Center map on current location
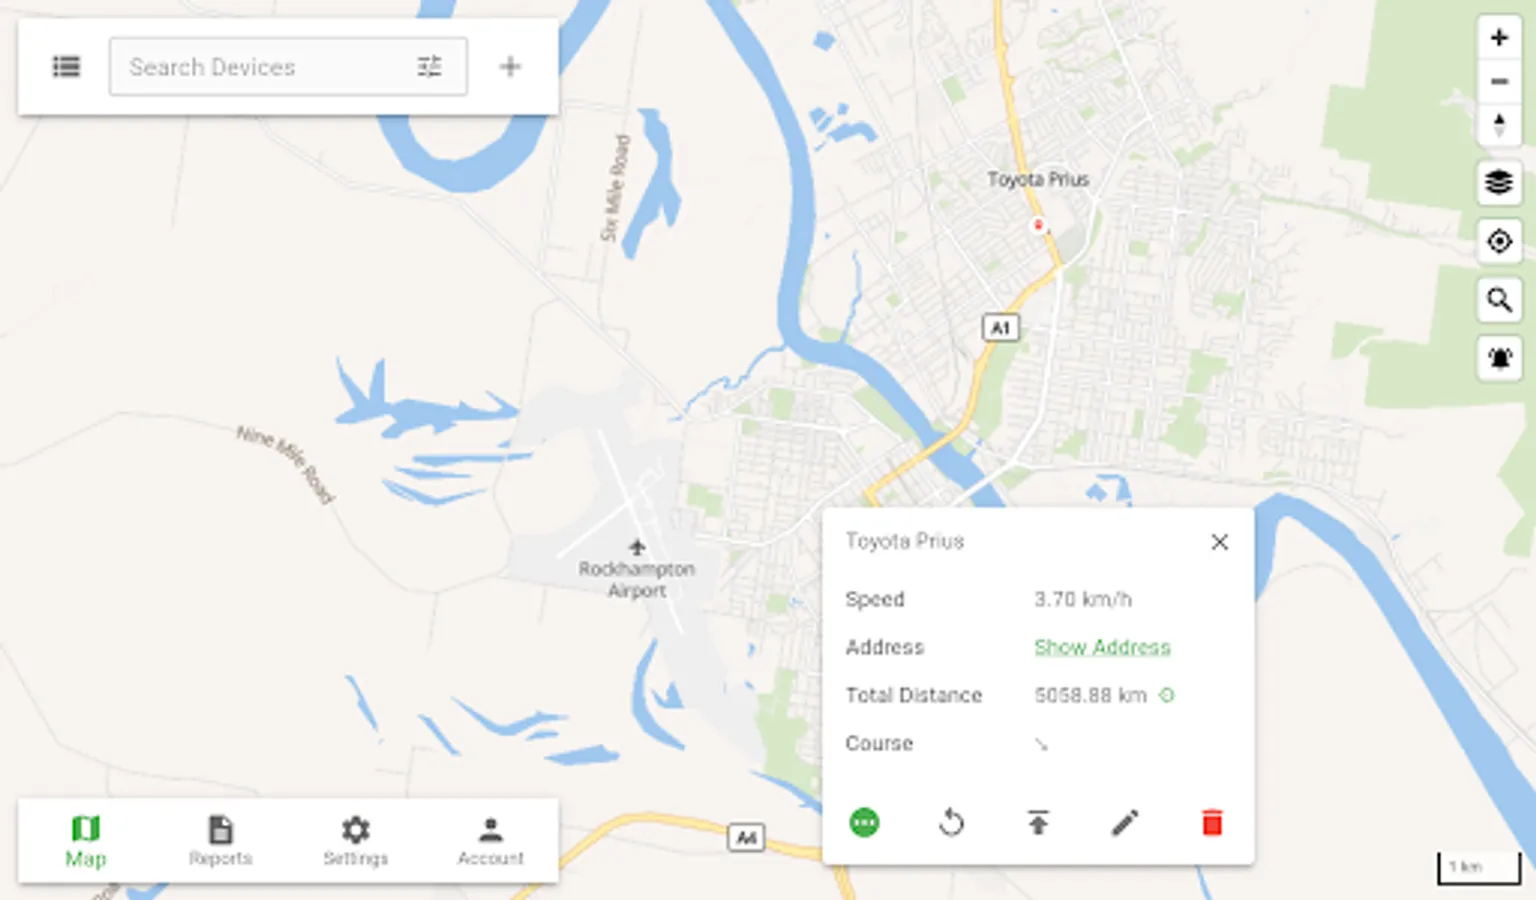The height and width of the screenshot is (900, 1536). click(x=1498, y=241)
